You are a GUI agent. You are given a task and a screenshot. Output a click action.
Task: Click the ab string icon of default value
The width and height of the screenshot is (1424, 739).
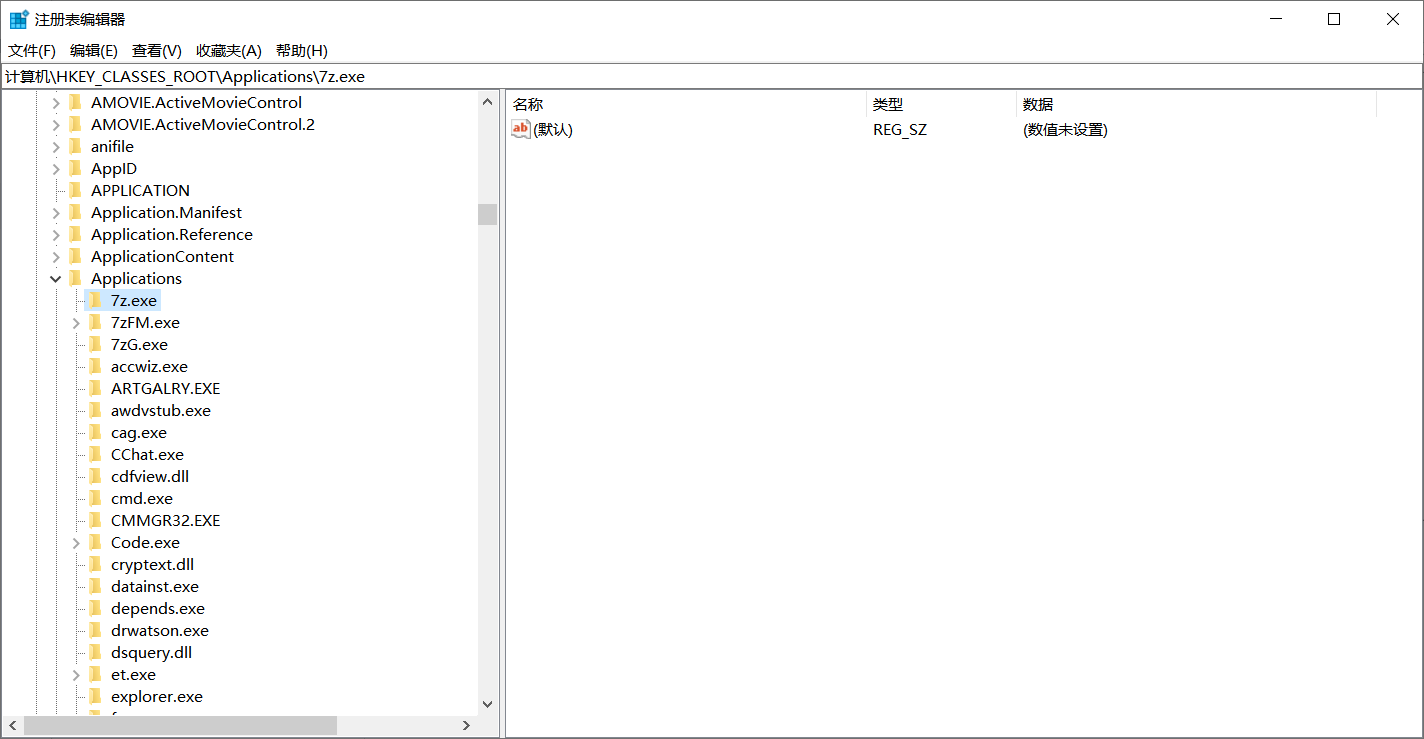520,129
